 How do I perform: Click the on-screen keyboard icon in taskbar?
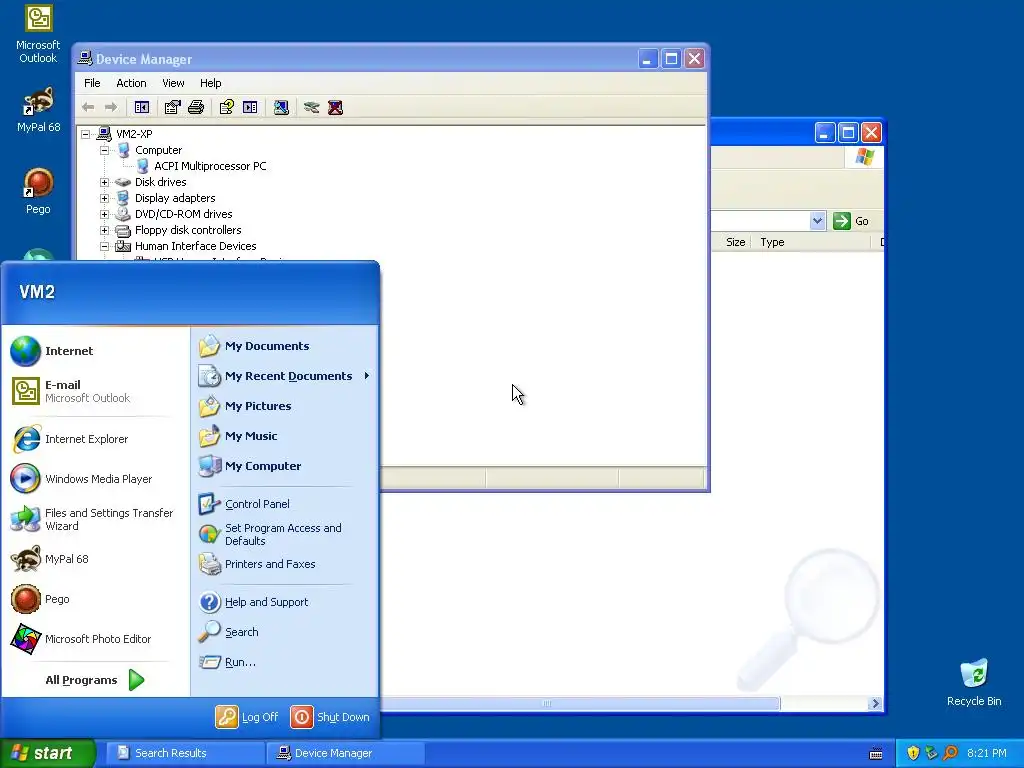[876, 754]
